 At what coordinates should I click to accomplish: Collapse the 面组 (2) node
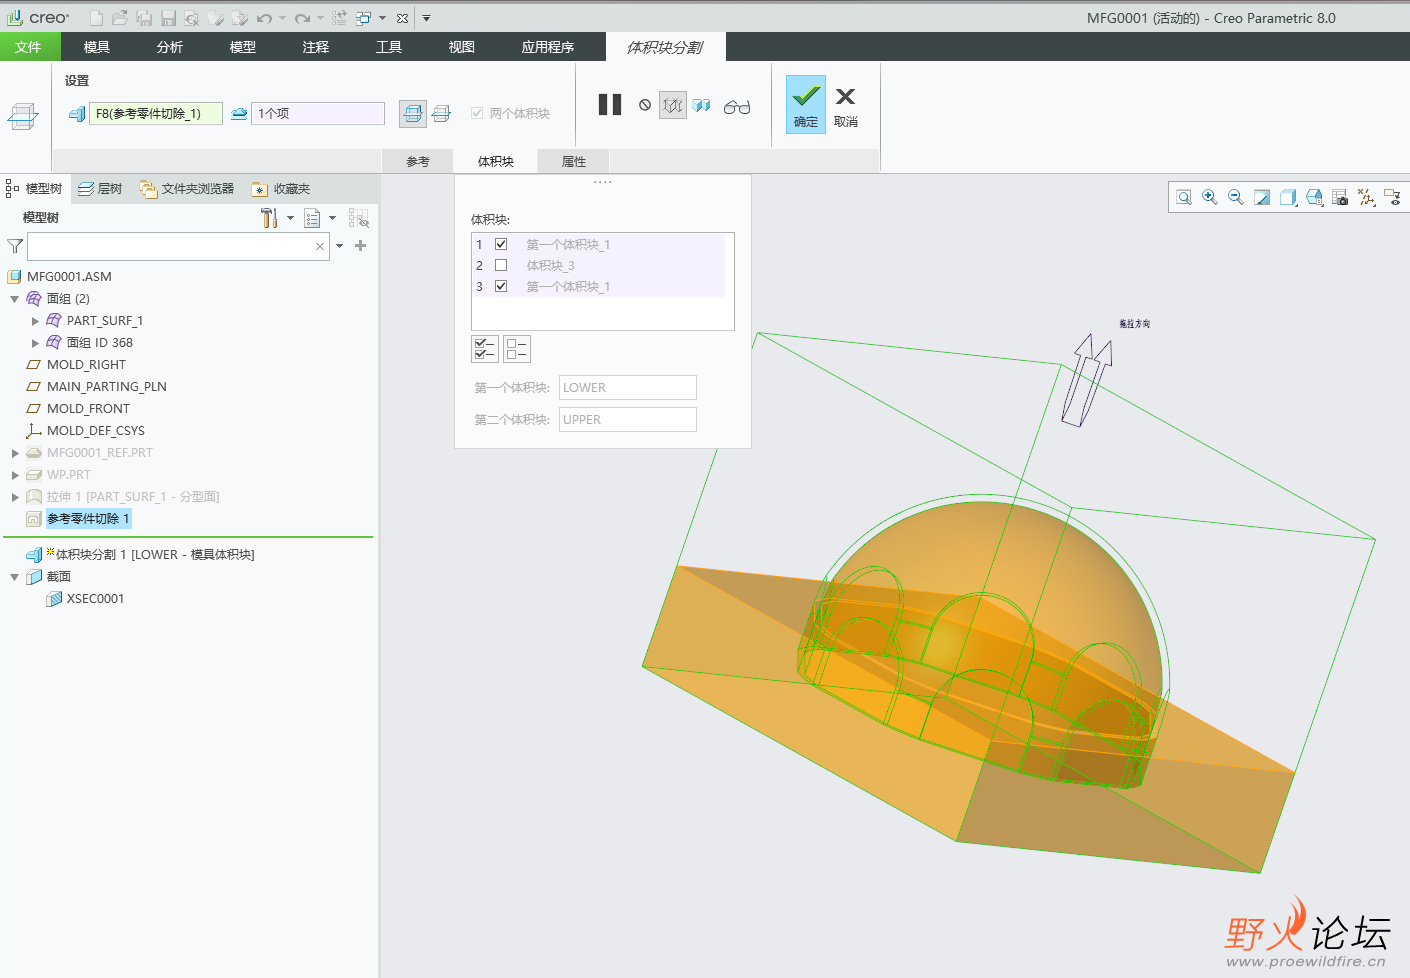click(x=15, y=299)
